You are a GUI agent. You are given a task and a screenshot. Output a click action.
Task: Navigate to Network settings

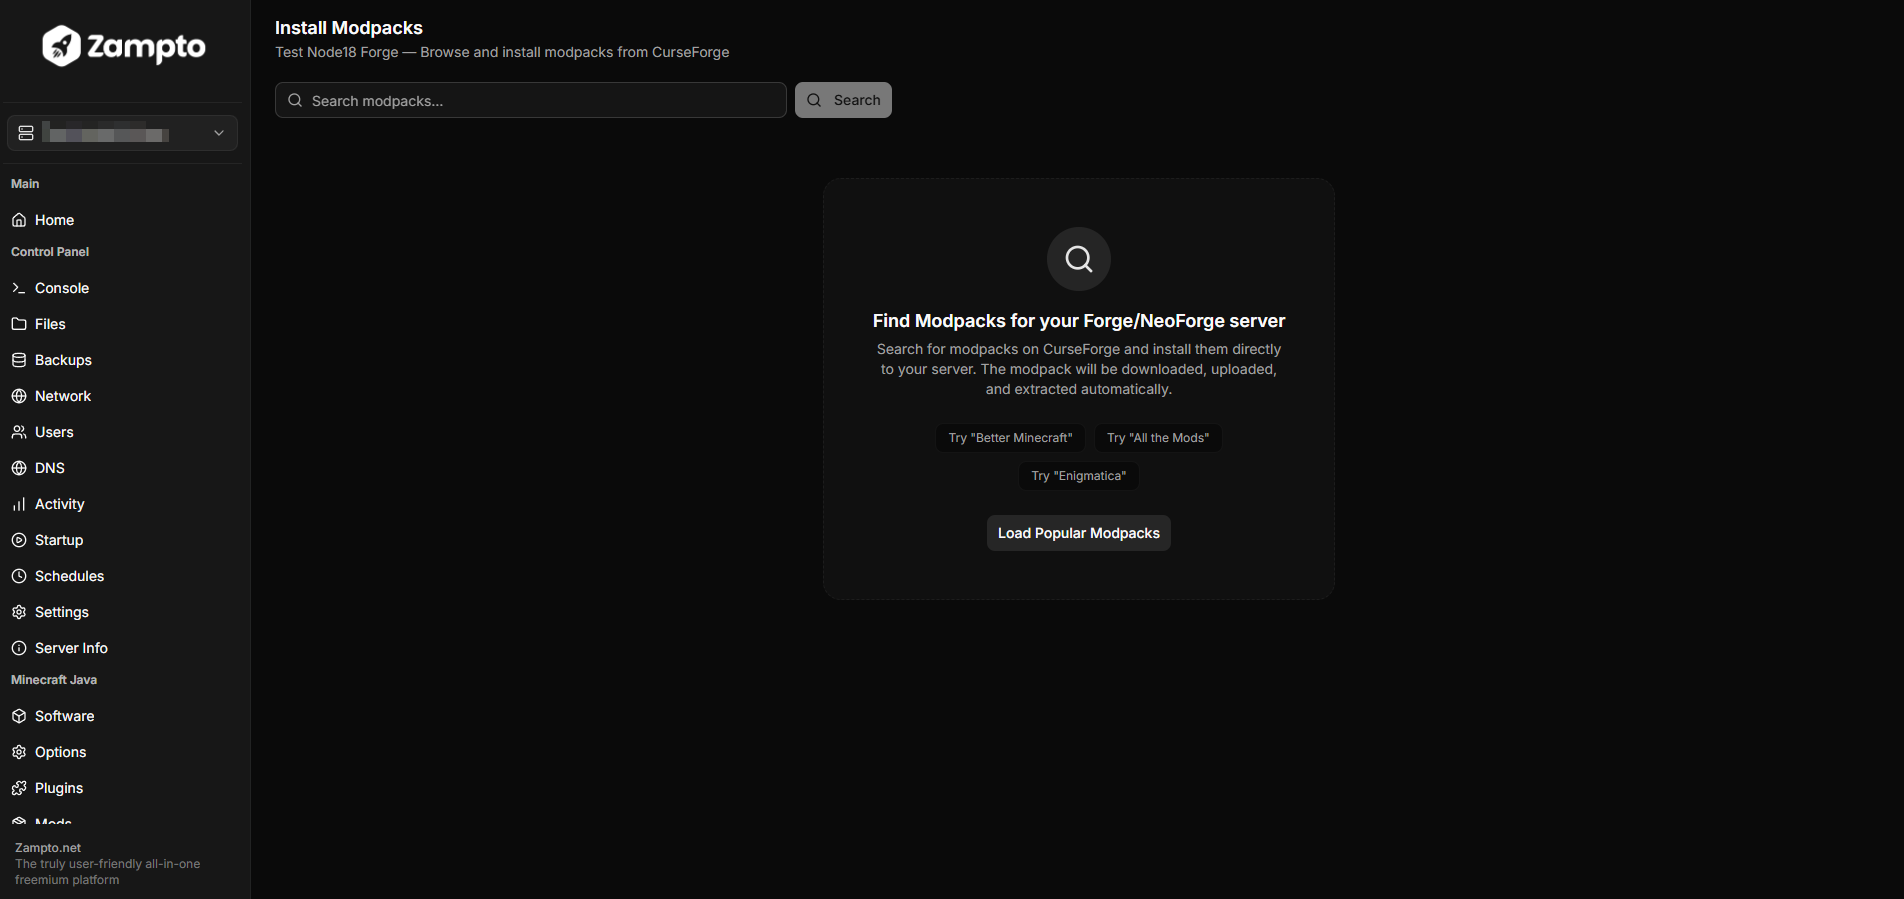coord(122,396)
